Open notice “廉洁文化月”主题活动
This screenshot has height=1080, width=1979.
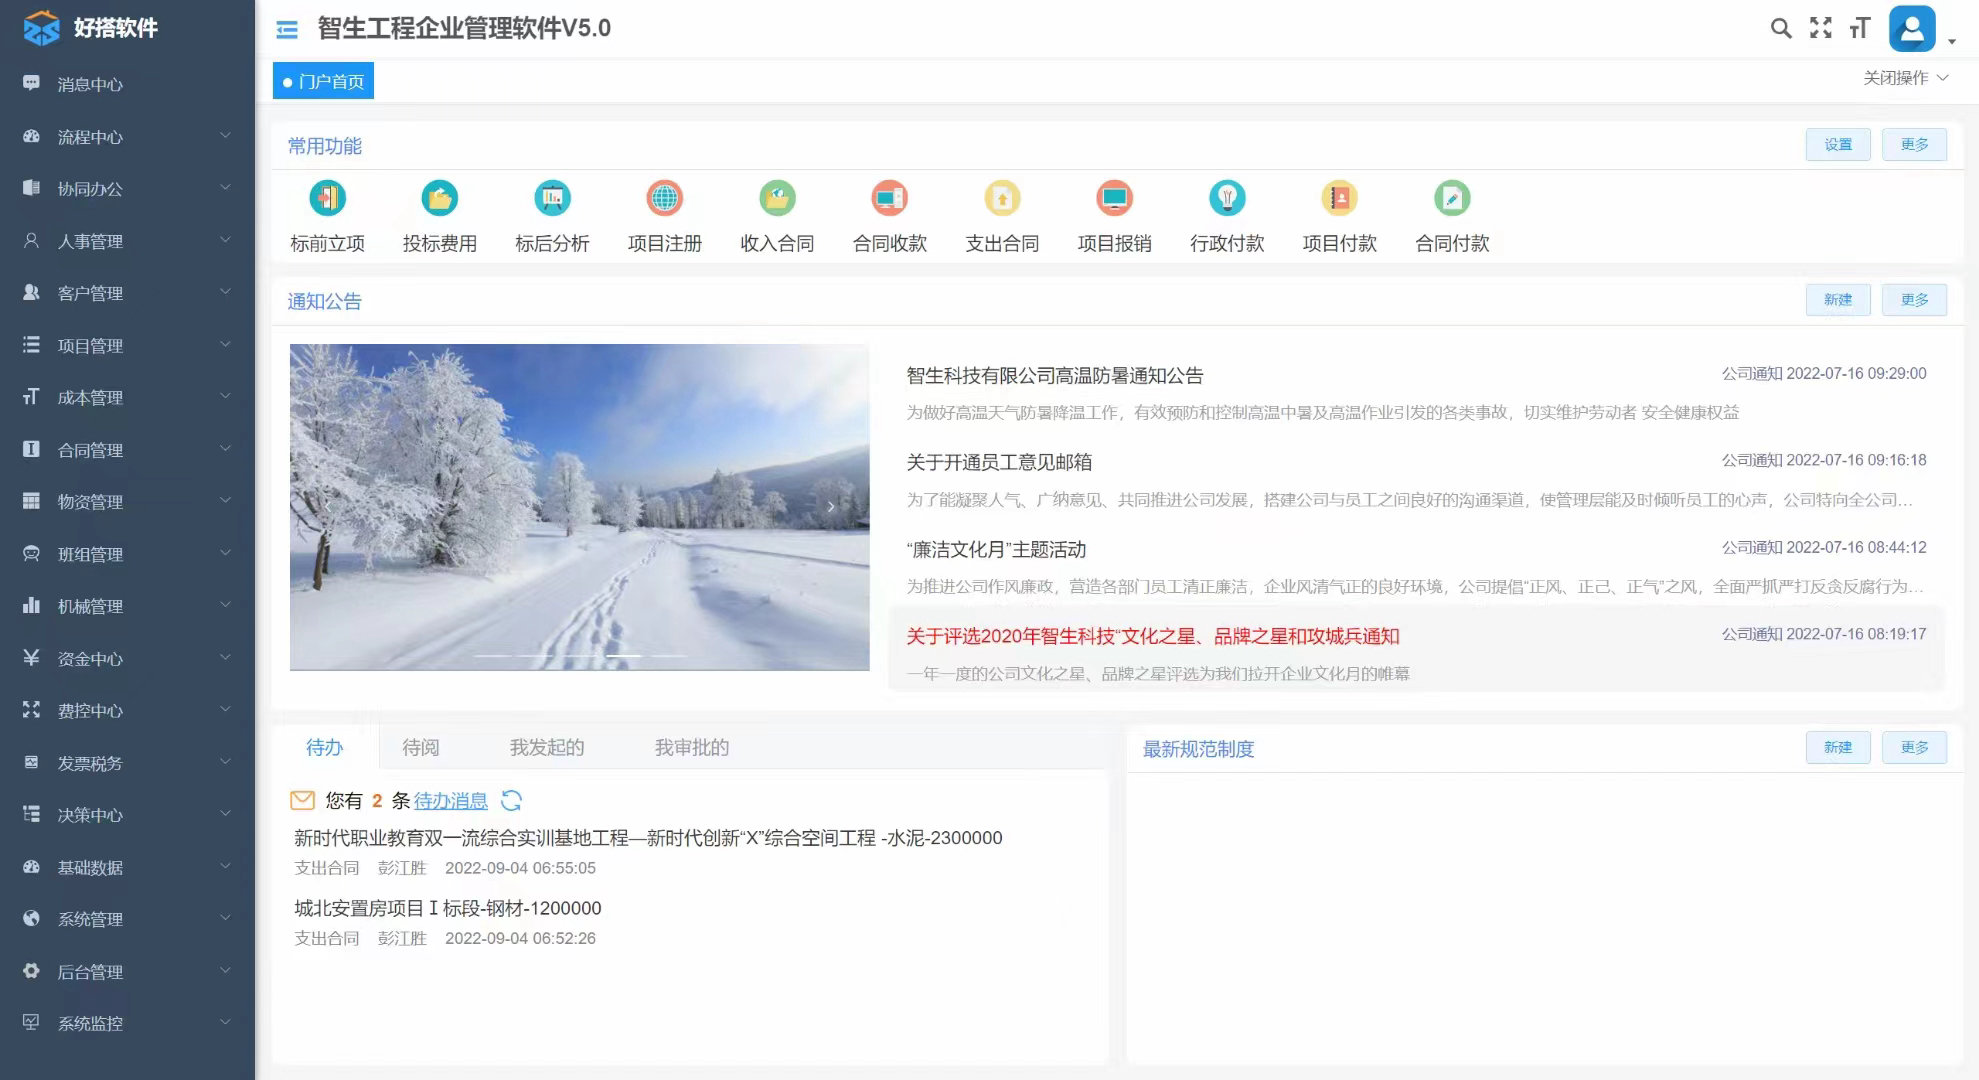(996, 549)
